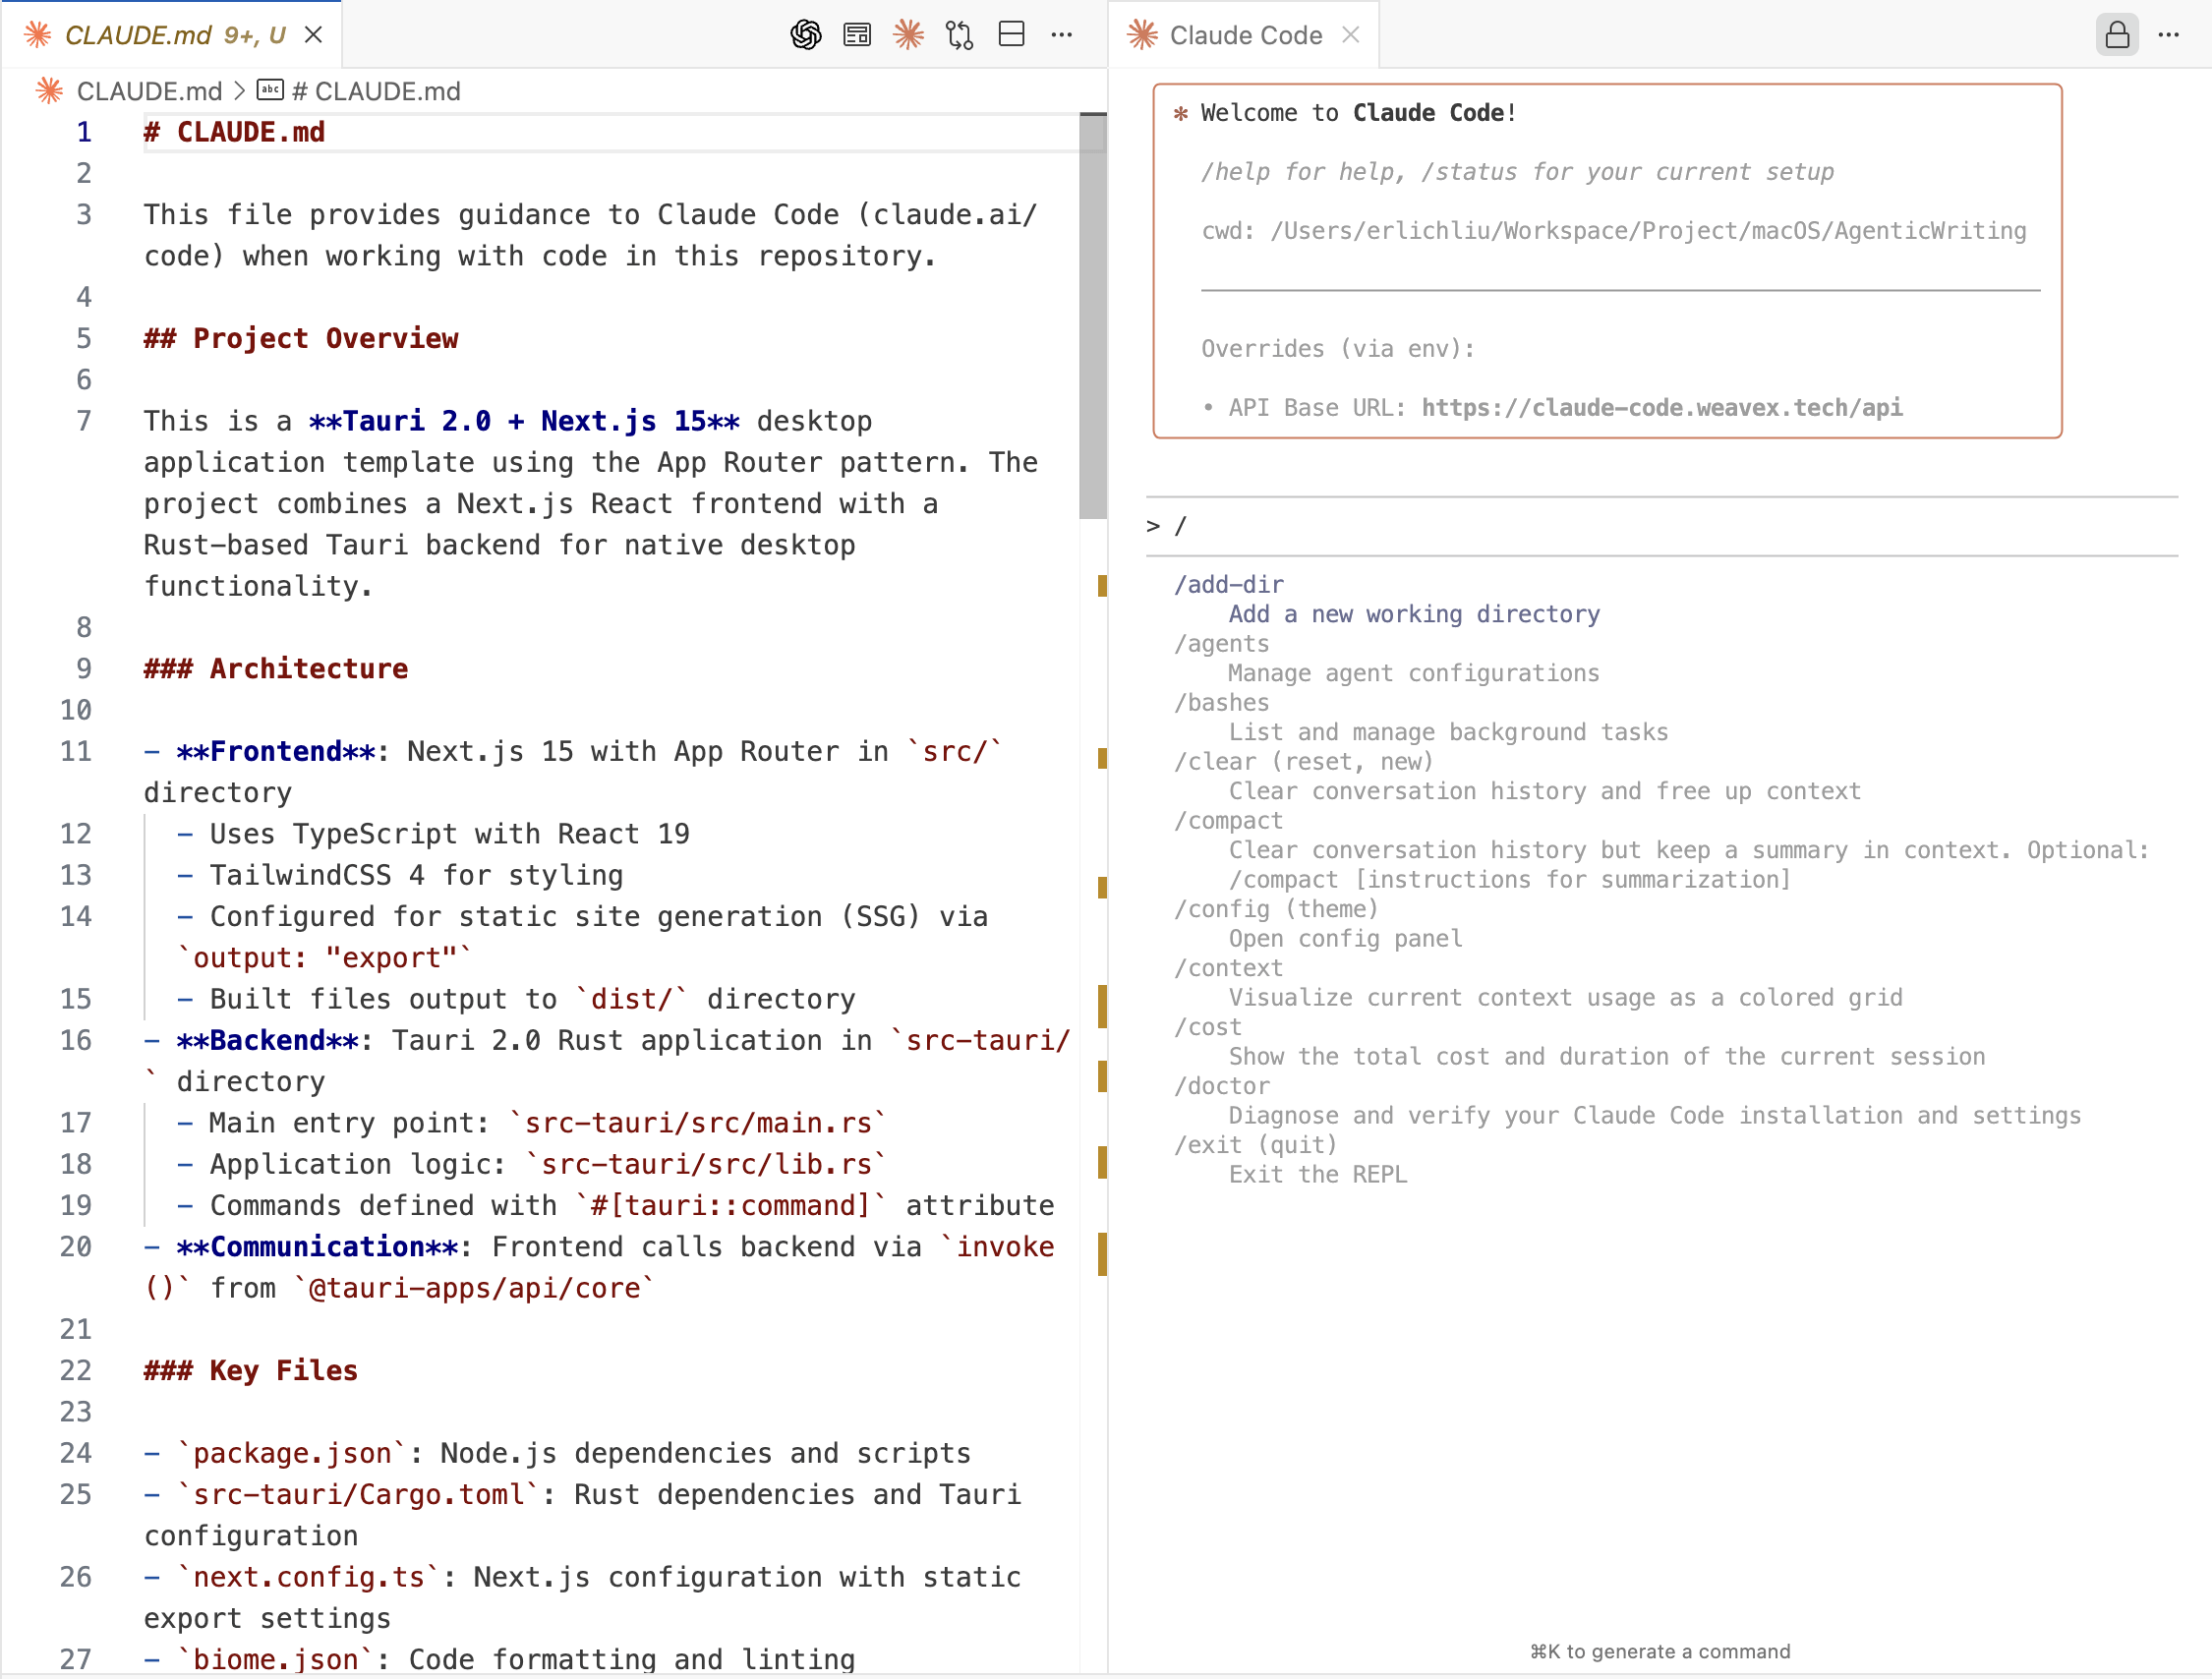This screenshot has width=2212, height=1679.
Task: Click the editor vertical scrollbar thumb
Action: (x=1092, y=315)
